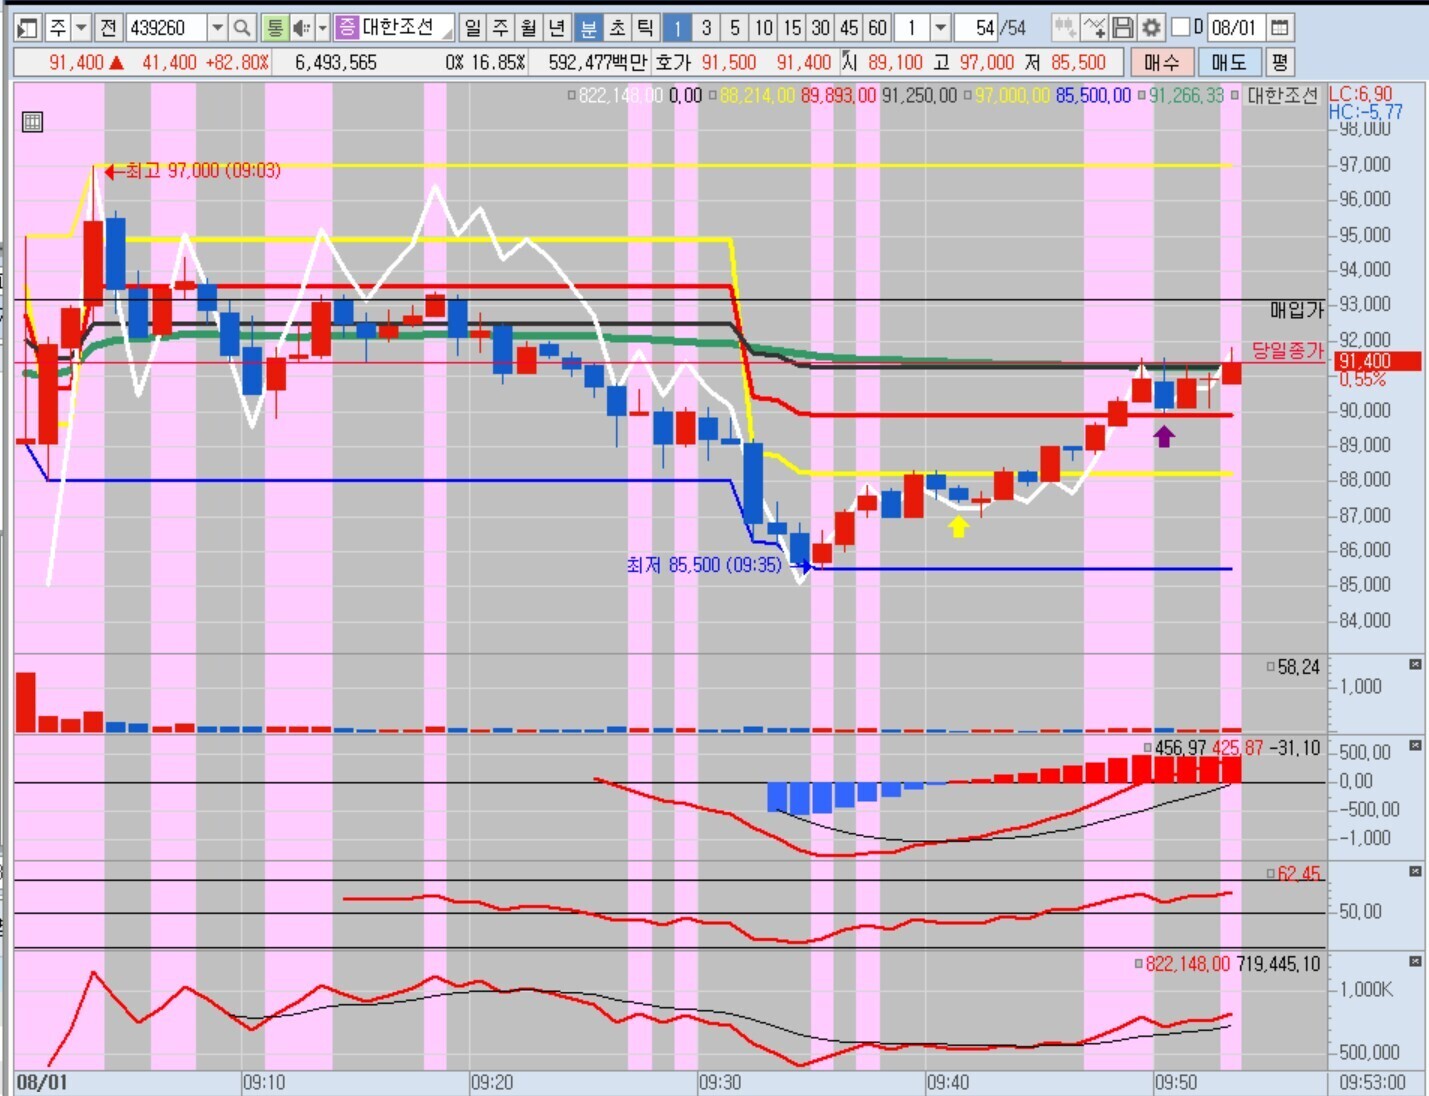
Task: Open chart settings gear icon
Action: click(x=1151, y=27)
